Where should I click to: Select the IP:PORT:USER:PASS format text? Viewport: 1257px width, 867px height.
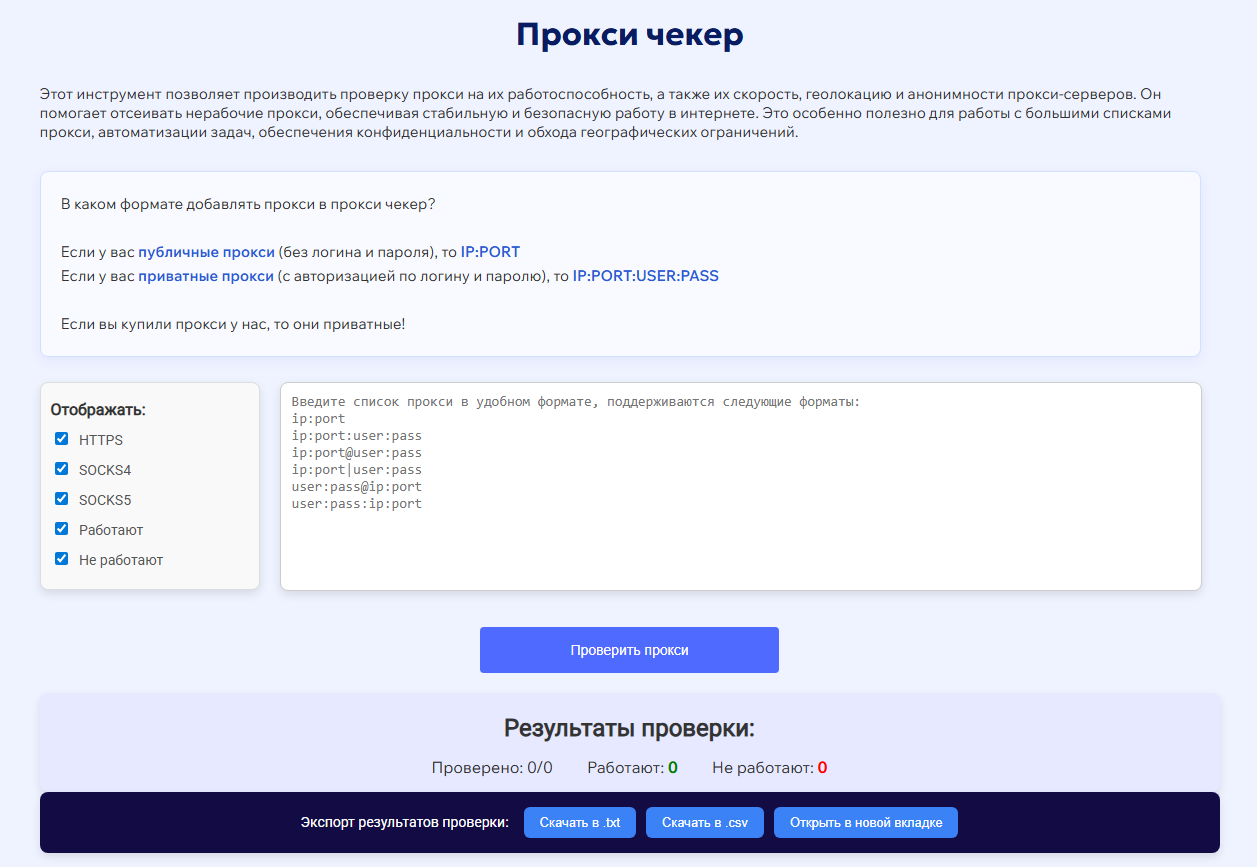[x=646, y=276]
